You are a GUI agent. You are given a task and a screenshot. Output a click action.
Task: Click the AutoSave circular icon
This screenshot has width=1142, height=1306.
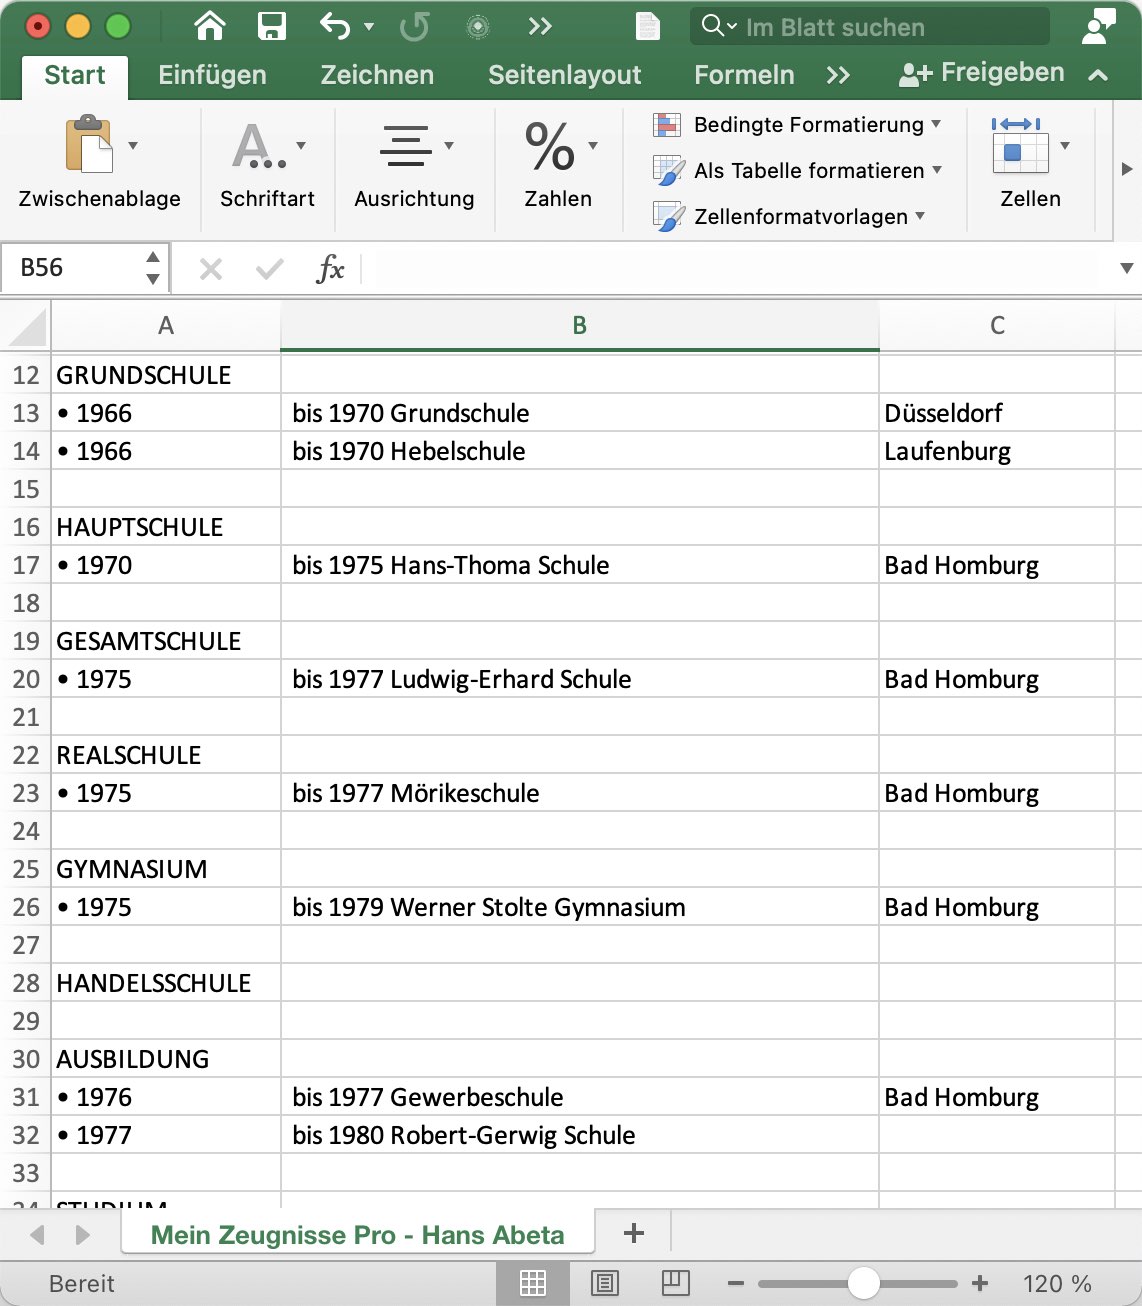pyautogui.click(x=478, y=27)
